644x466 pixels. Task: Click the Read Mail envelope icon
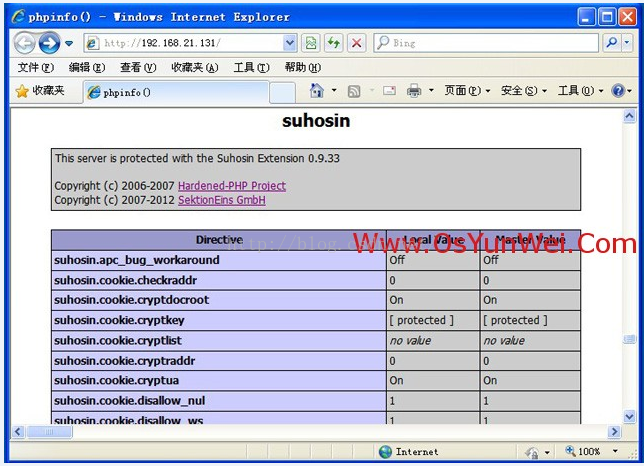point(389,91)
